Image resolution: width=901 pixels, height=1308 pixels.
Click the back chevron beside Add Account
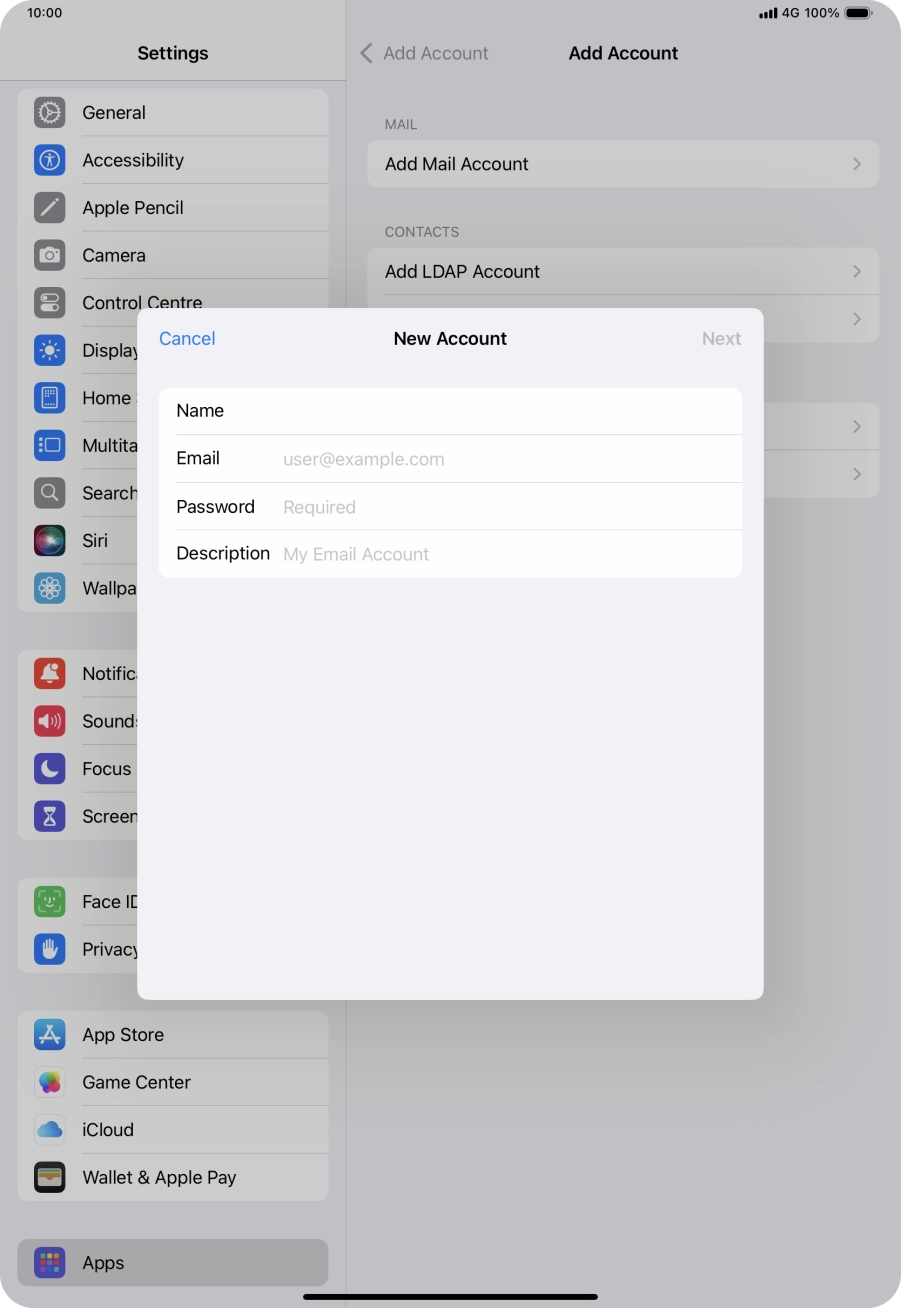tap(366, 53)
